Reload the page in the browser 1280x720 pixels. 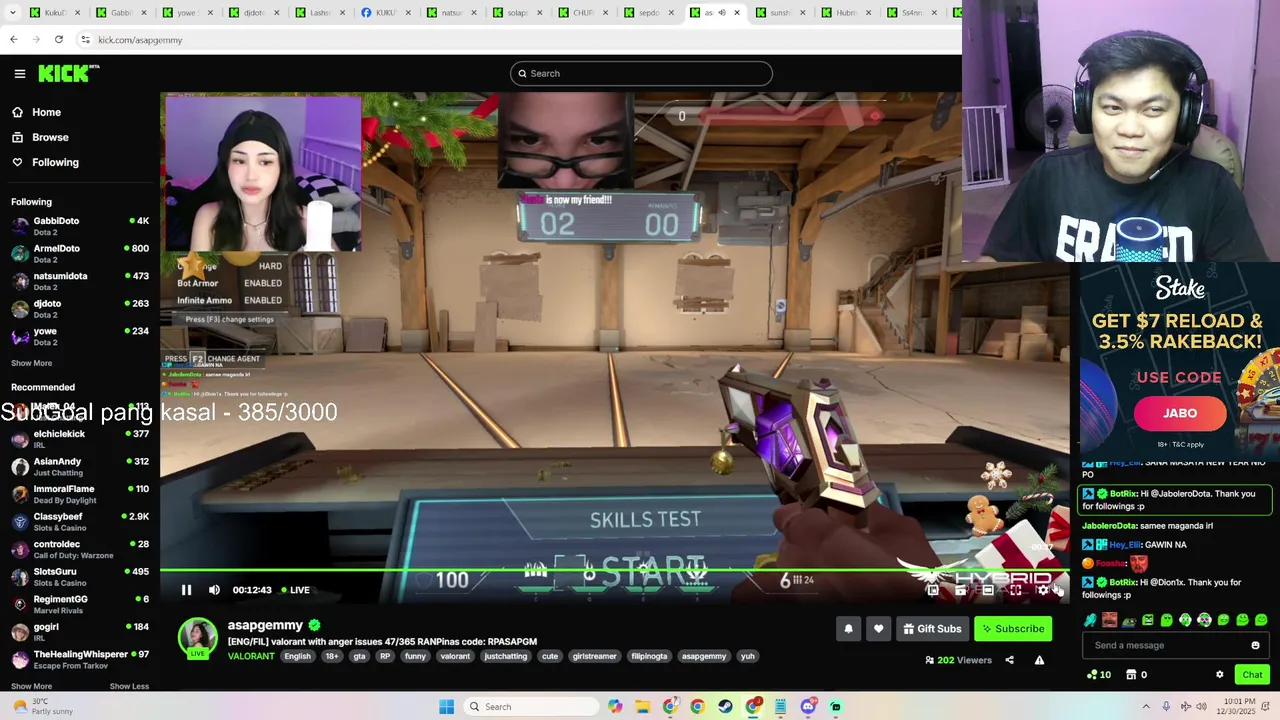tap(59, 39)
